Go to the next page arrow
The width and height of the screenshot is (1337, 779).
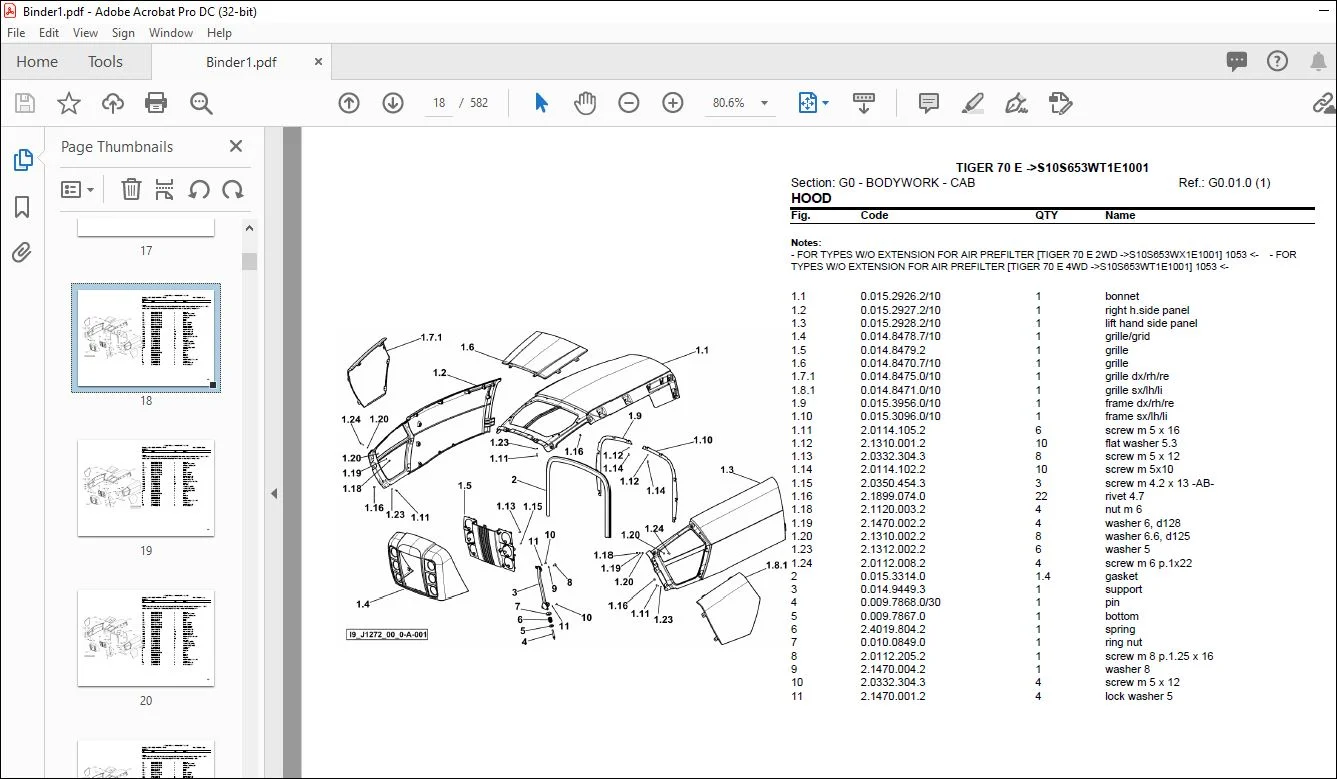[393, 103]
